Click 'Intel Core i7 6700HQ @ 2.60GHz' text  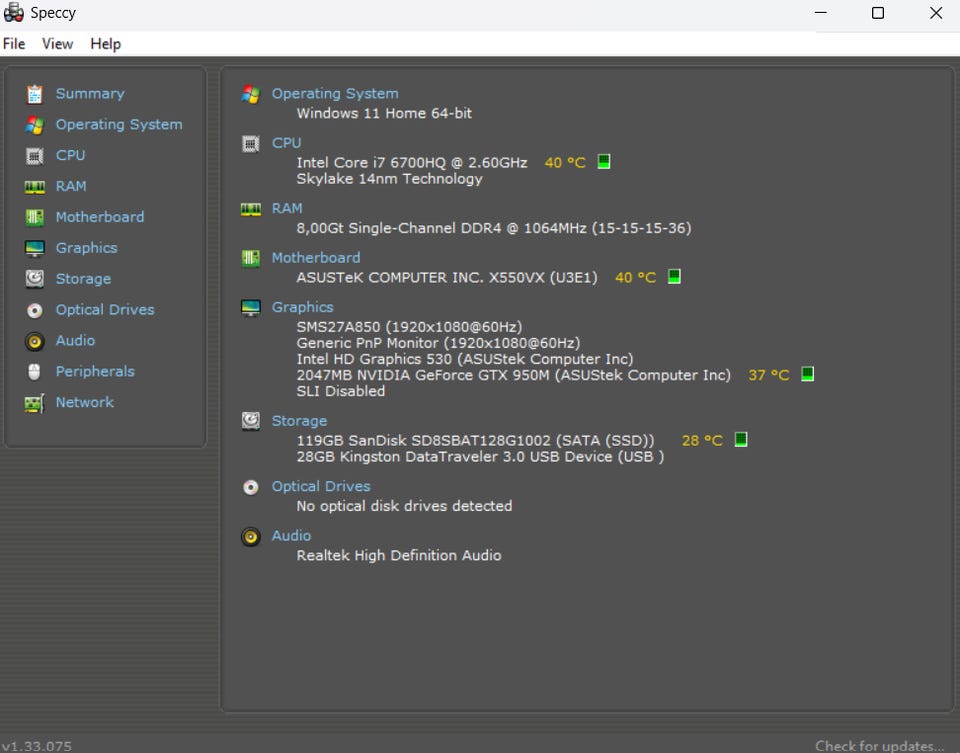tap(412, 162)
